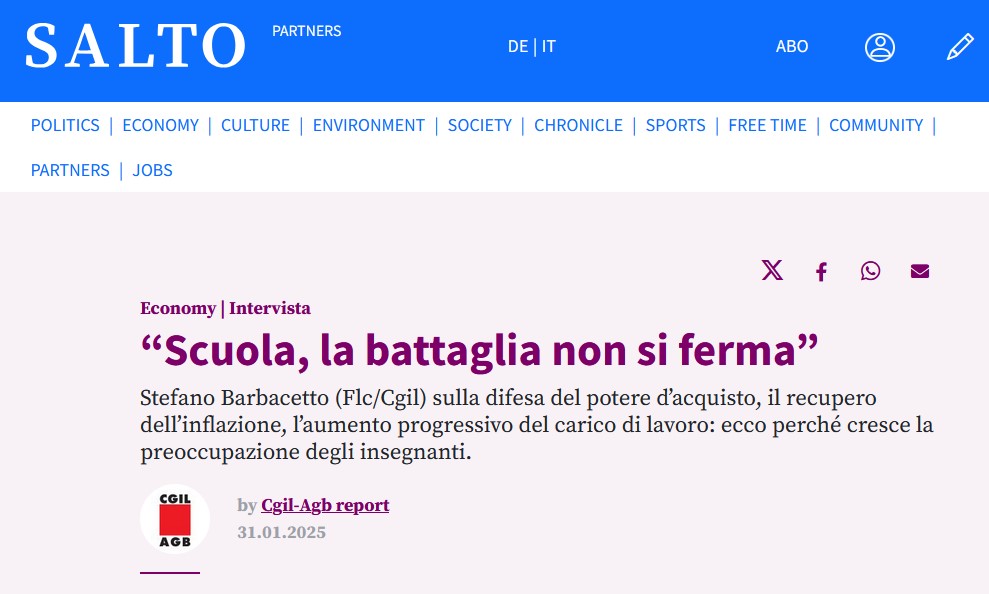Share article via WhatsApp icon
This screenshot has width=989, height=594.
tap(870, 271)
